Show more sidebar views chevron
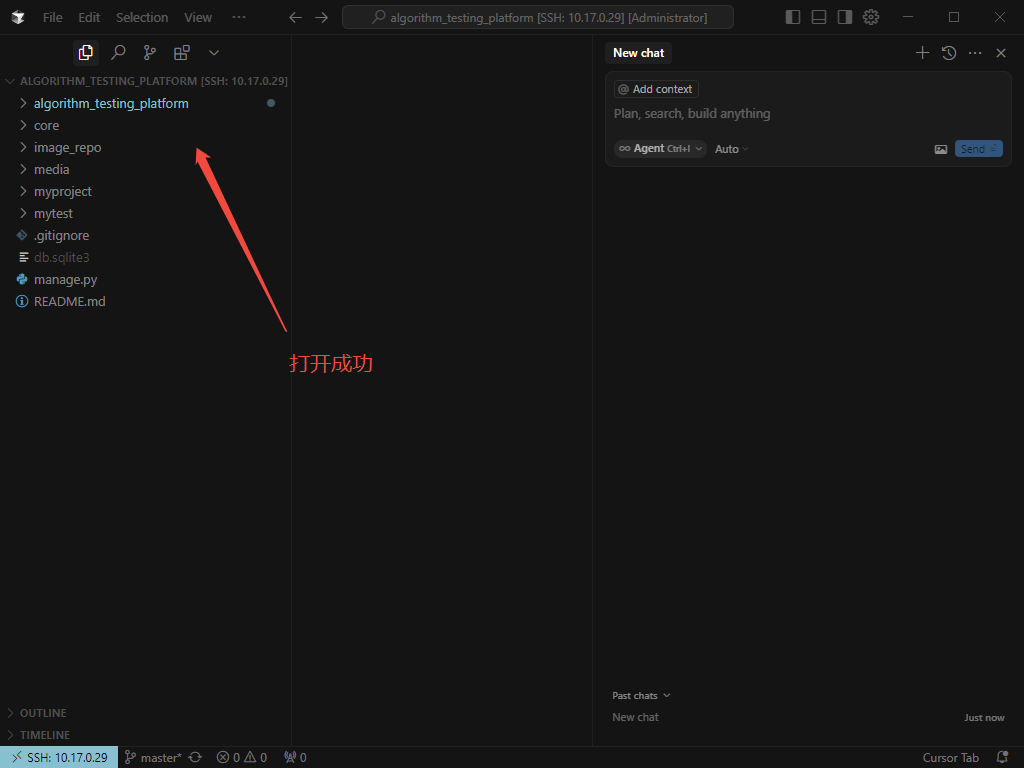1024x768 pixels. [x=214, y=53]
